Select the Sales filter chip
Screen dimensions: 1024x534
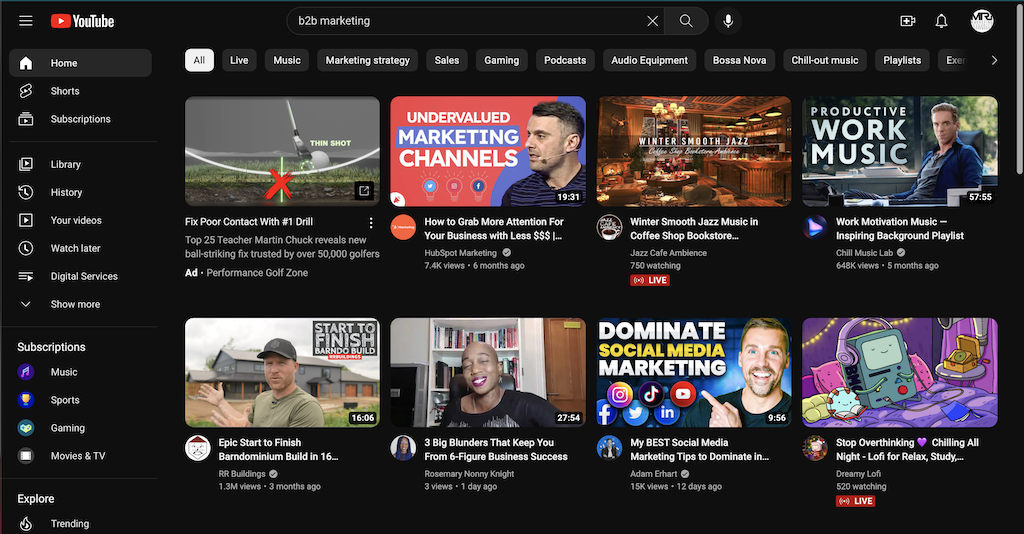point(447,60)
